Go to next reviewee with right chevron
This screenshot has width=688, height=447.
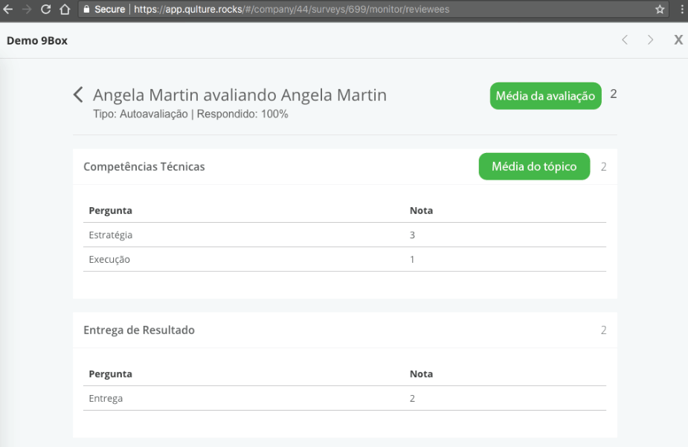[651, 40]
